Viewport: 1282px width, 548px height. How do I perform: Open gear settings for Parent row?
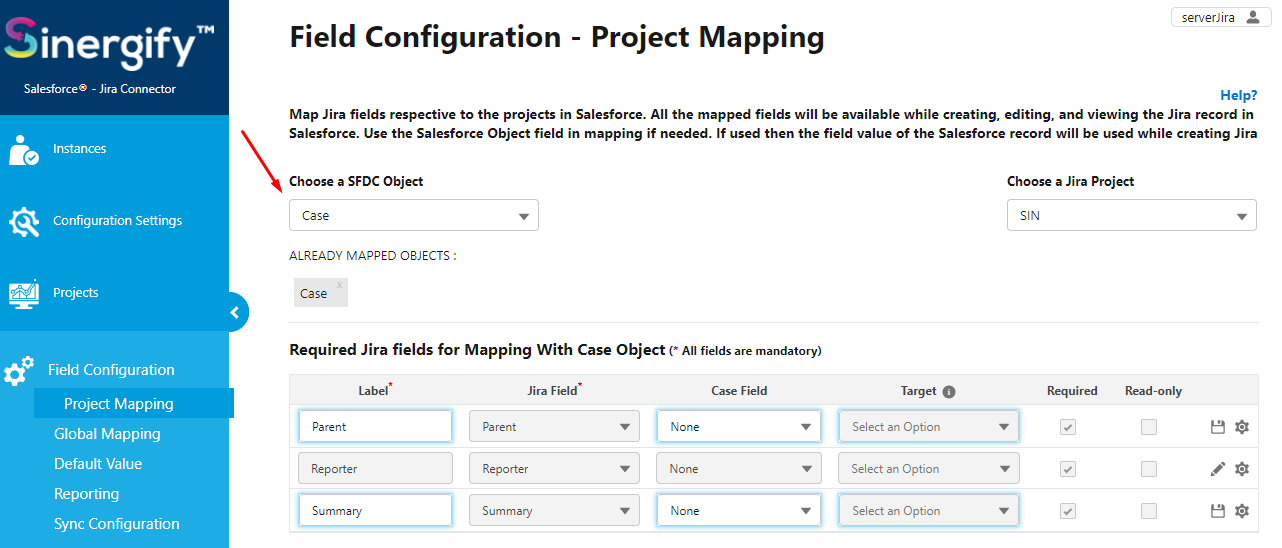coord(1242,427)
